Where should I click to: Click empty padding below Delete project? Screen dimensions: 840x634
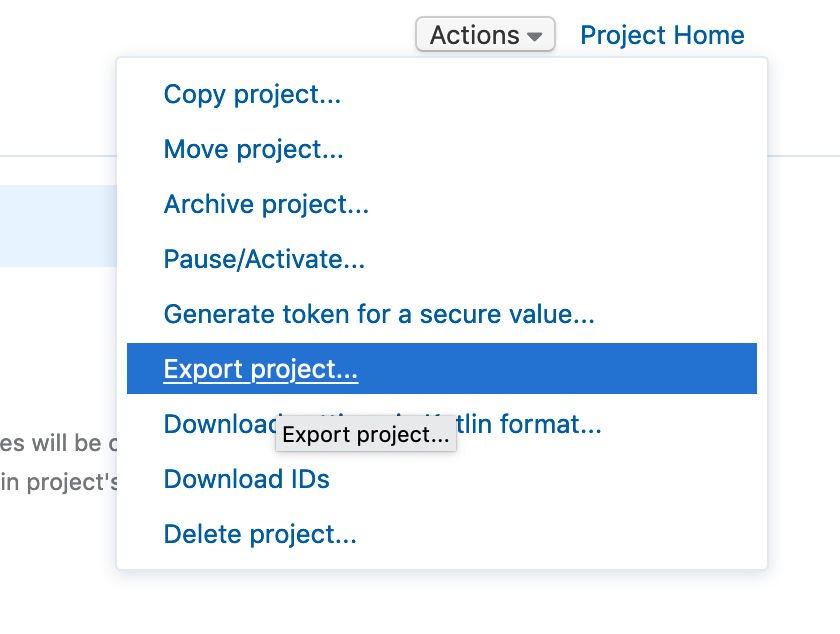click(x=440, y=559)
